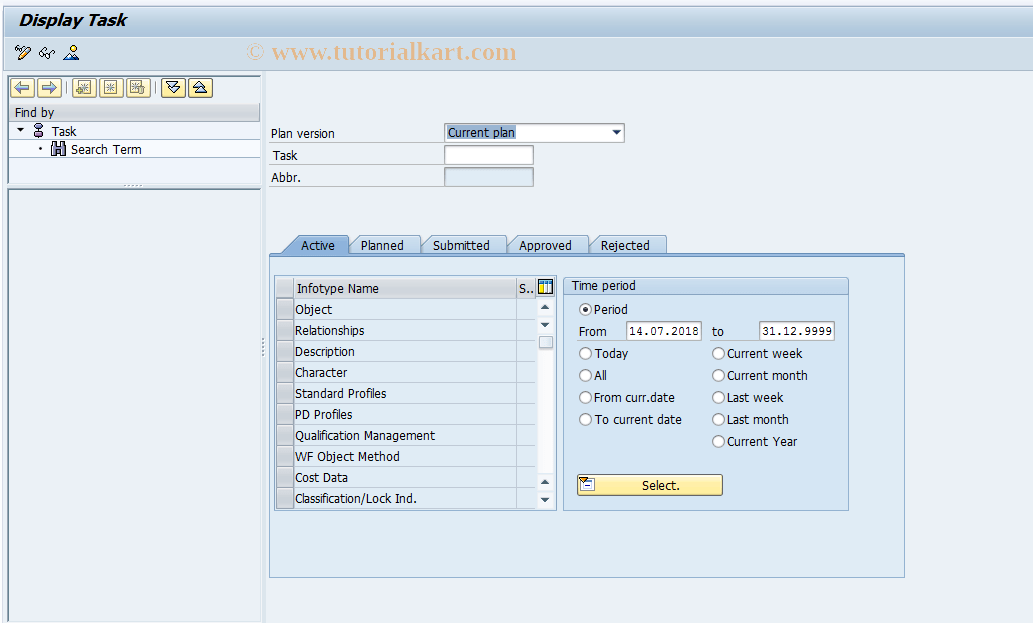Select the All time period option
The width and height of the screenshot is (1033, 623).
(x=584, y=375)
